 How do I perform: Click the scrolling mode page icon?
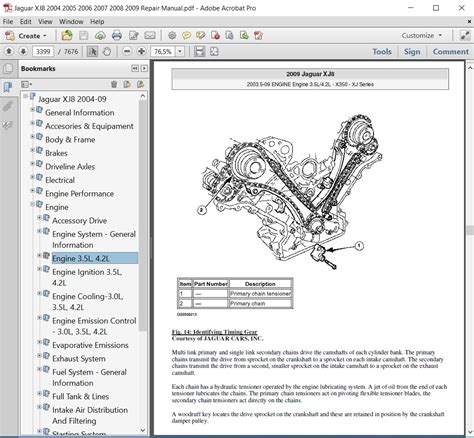(x=200, y=51)
